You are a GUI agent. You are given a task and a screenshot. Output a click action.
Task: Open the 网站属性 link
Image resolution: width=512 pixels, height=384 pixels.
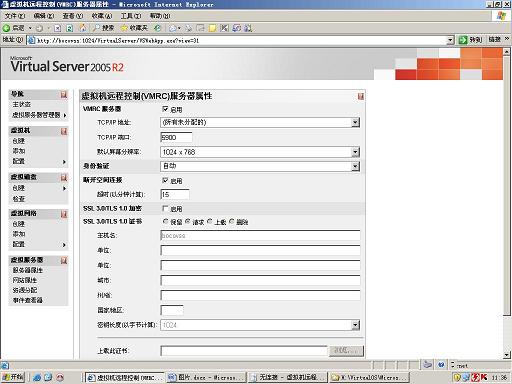[x=25, y=280]
